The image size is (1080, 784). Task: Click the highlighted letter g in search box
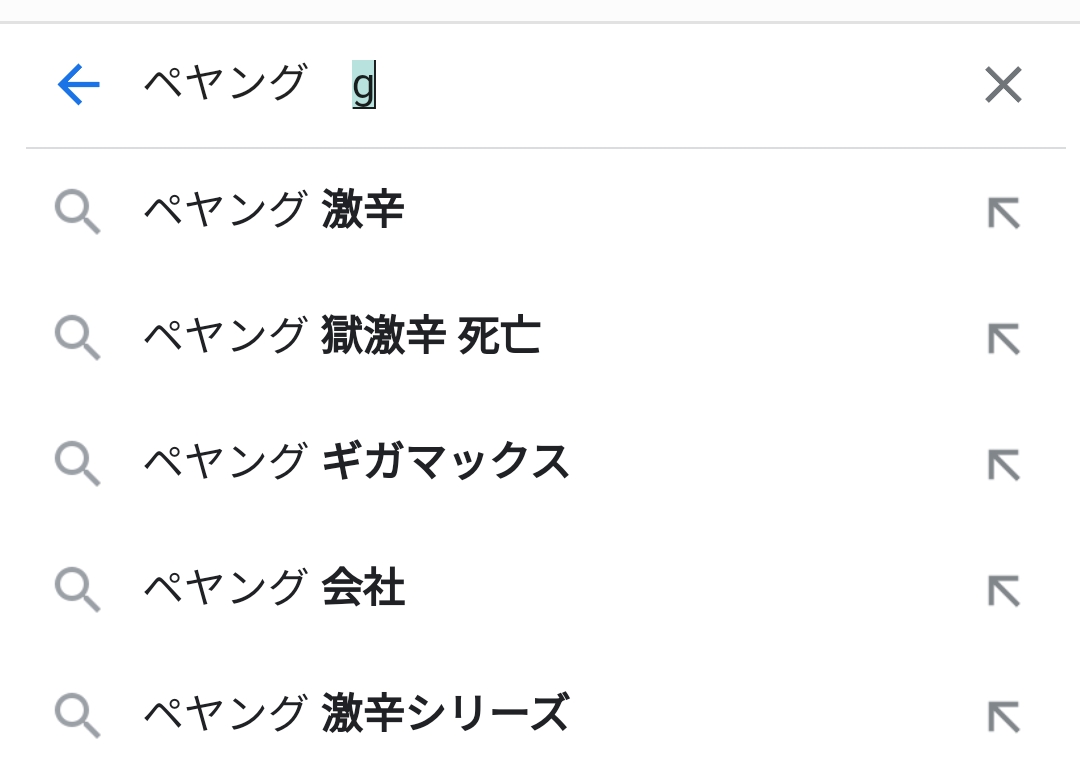(363, 86)
